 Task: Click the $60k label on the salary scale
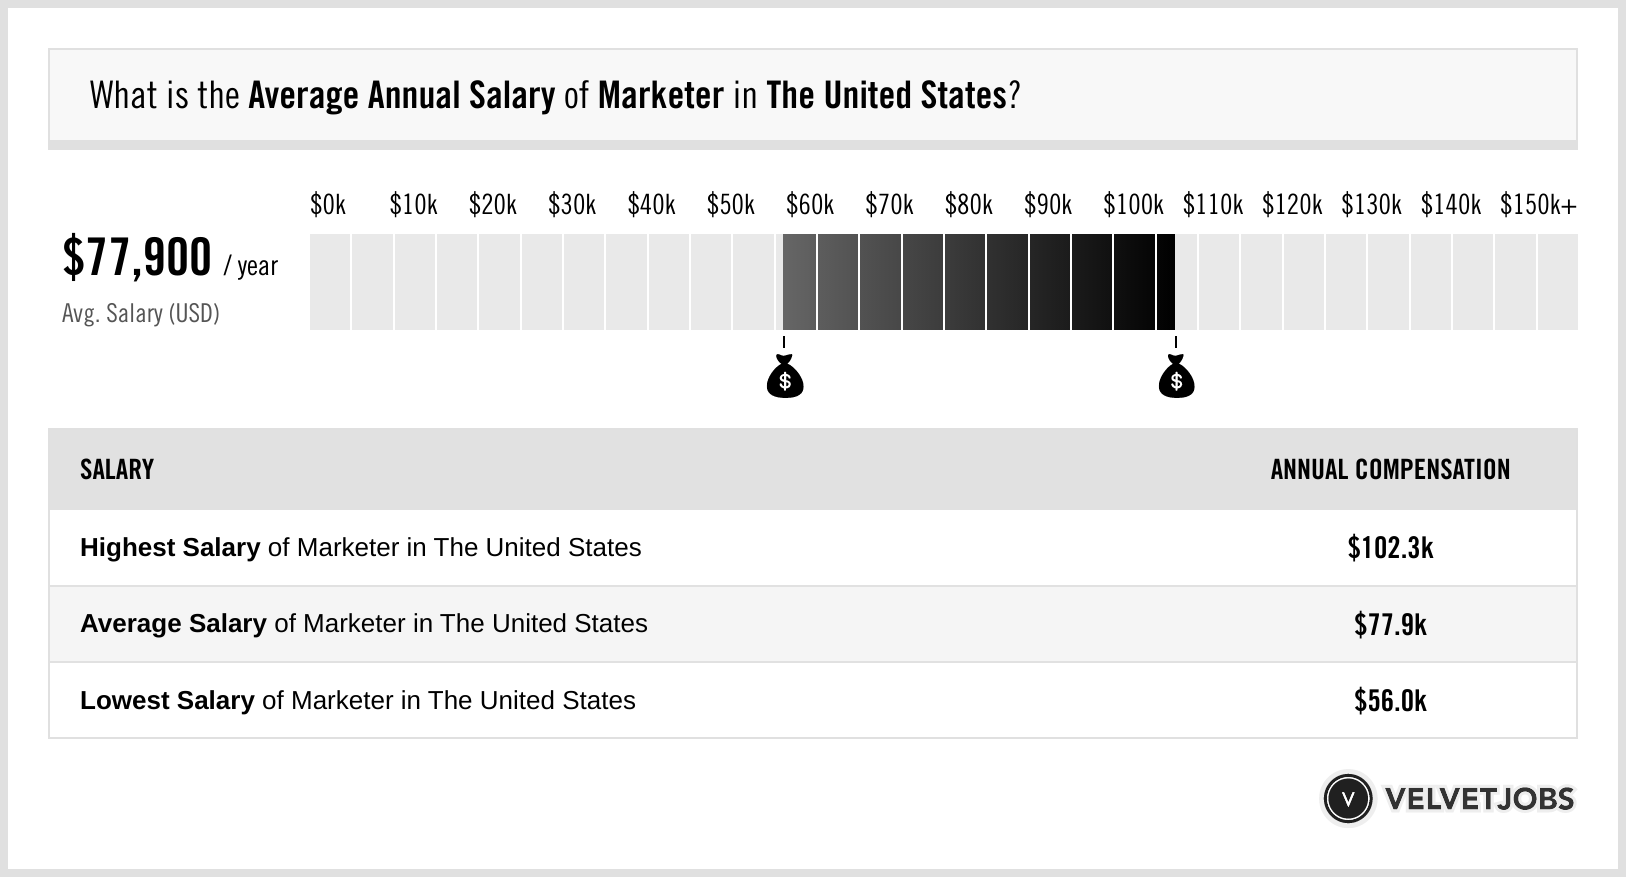(x=810, y=205)
